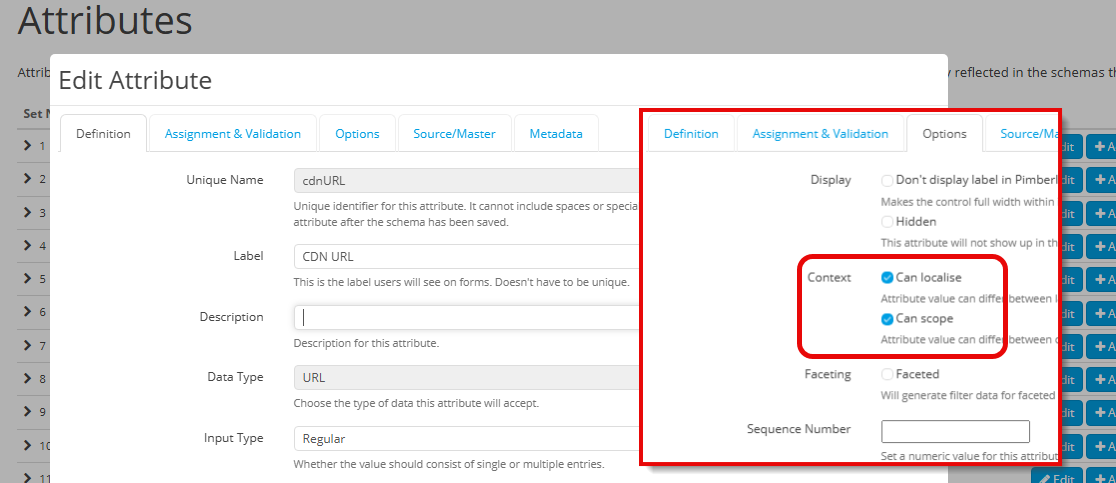Open the Input Type Regular dropdown
Screen dimensions: 1116x483
click(466, 439)
